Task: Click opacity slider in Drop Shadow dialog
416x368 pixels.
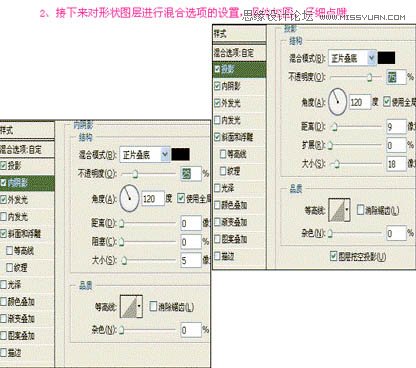Action: click(x=356, y=77)
